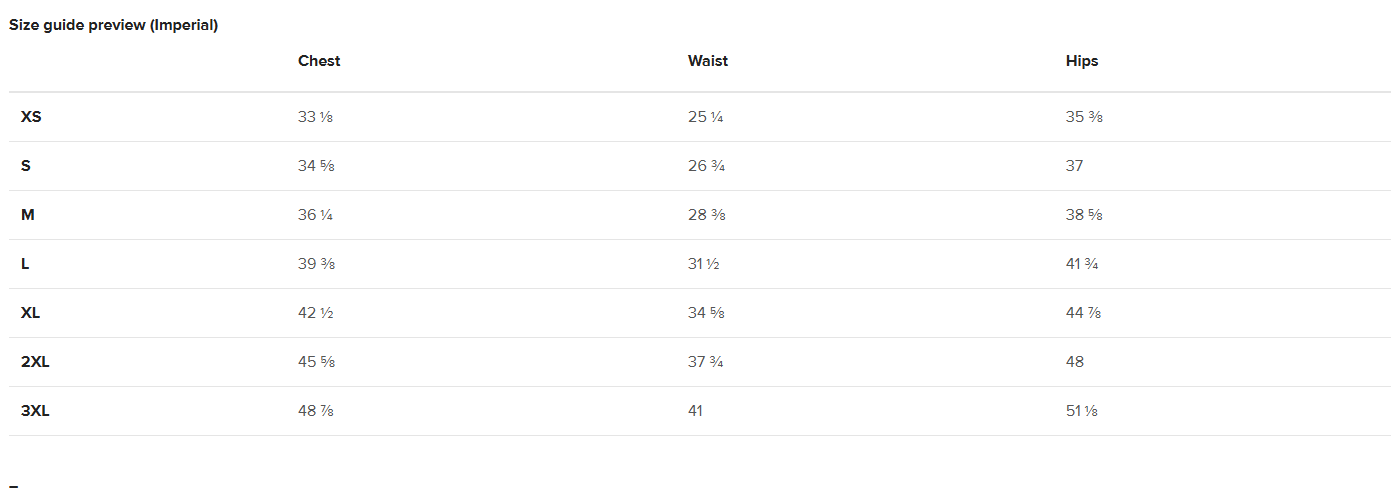Click the Chest column header
The width and height of the screenshot is (1391, 488).
pyautogui.click(x=319, y=61)
